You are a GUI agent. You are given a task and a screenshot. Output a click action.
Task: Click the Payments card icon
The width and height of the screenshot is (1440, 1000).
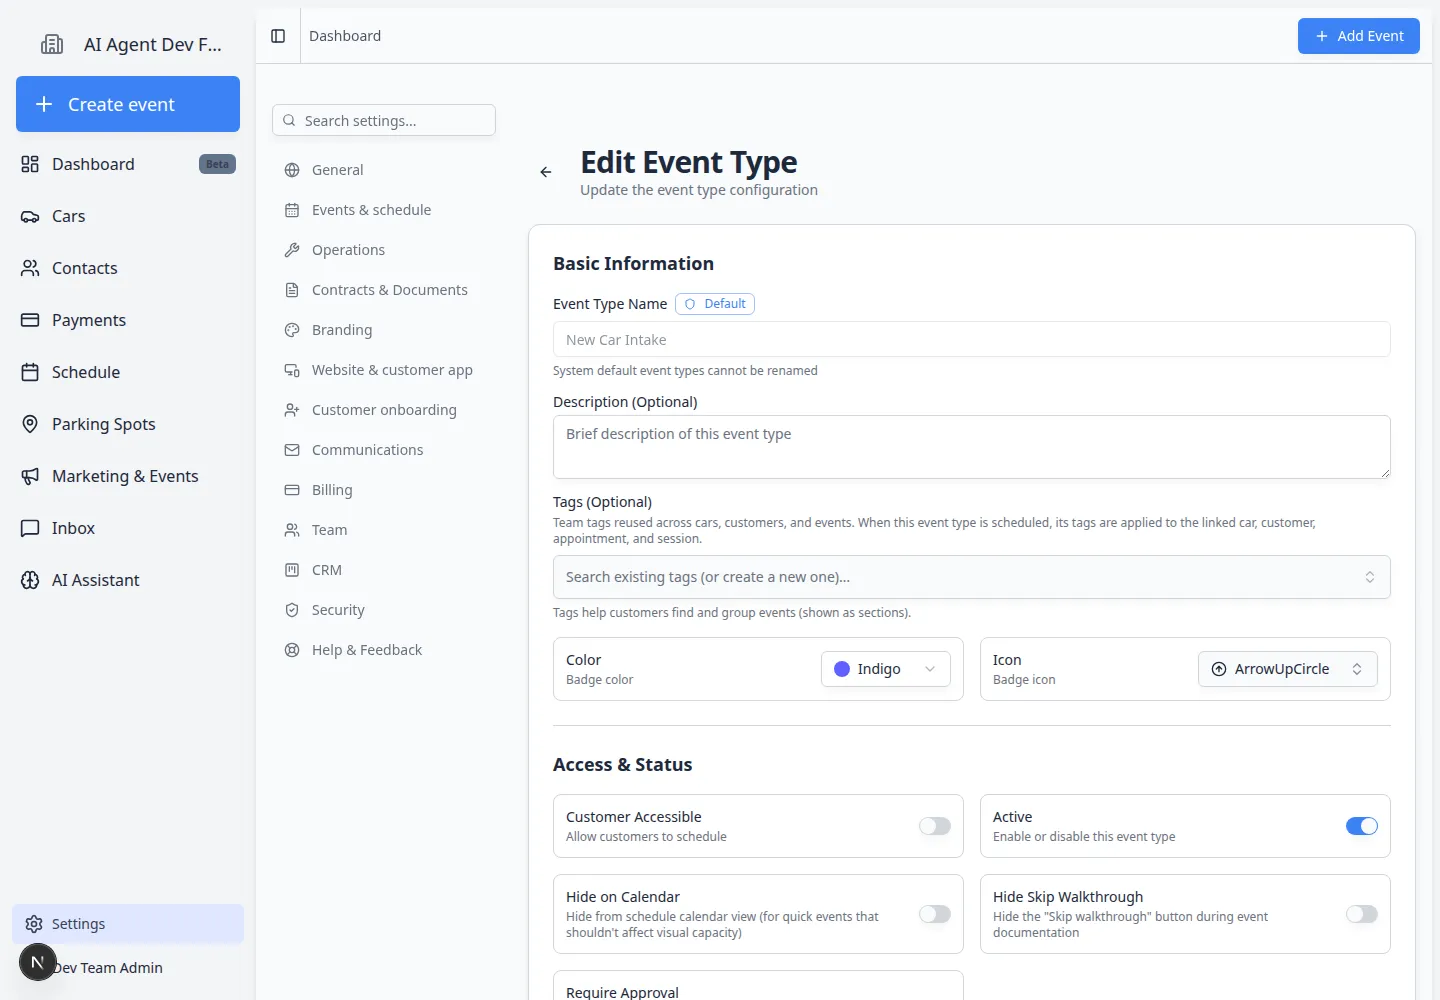click(30, 320)
